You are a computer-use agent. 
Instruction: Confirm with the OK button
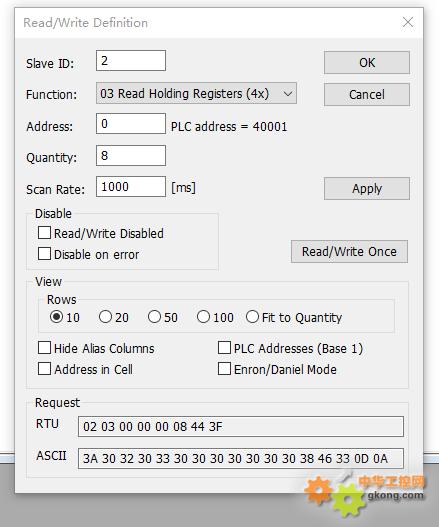pyautogui.click(x=367, y=62)
